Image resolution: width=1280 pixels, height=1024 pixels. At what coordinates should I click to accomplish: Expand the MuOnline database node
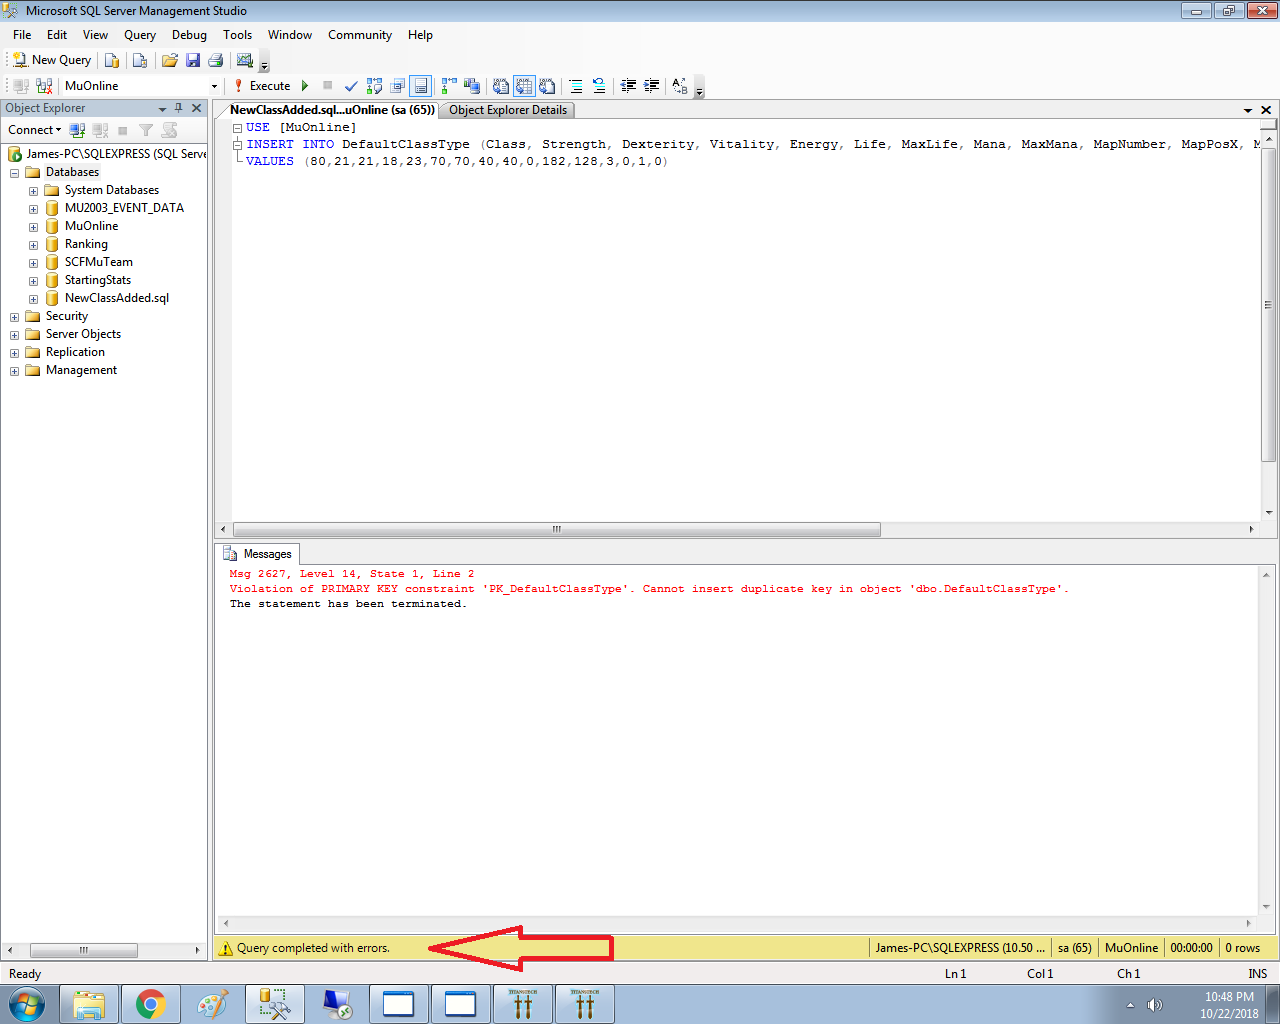[33, 227]
